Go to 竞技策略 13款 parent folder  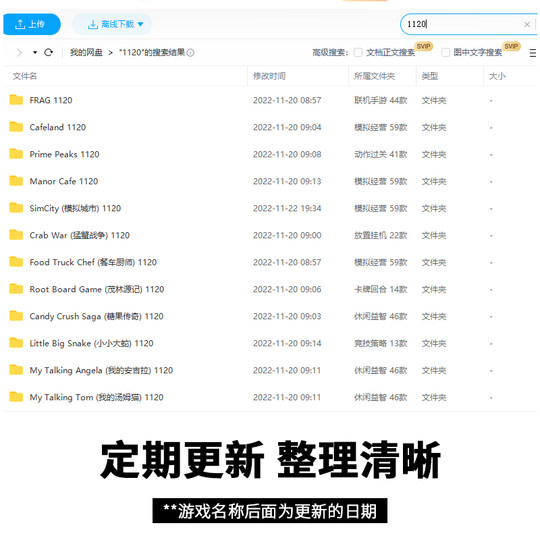click(x=381, y=343)
